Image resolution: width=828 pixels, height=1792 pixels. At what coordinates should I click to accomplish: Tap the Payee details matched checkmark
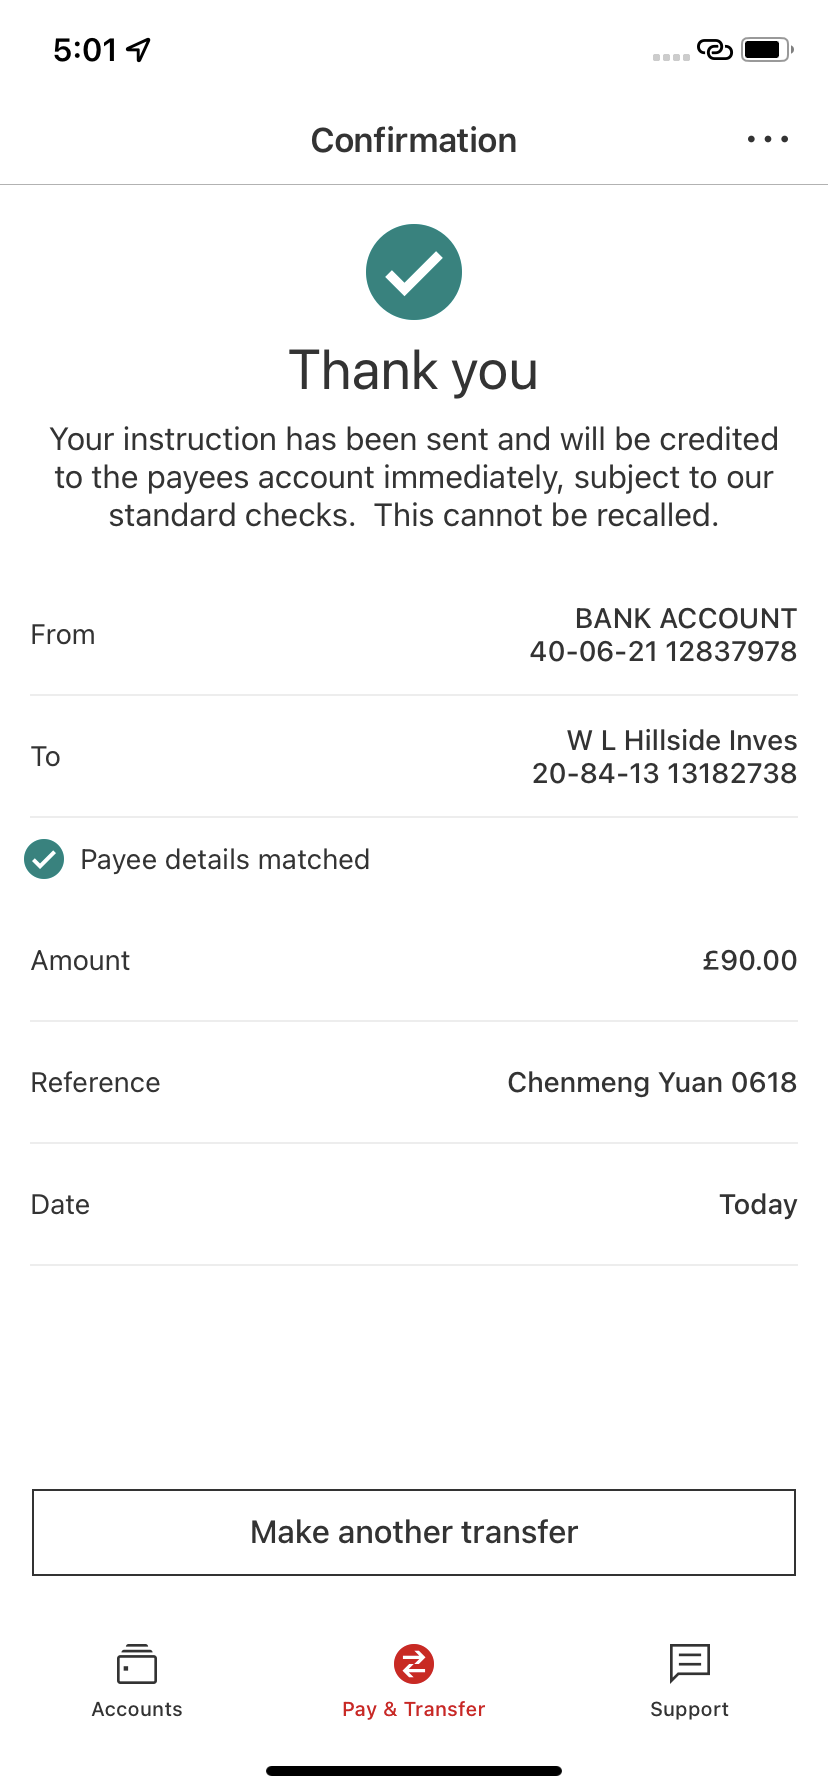tap(44, 859)
